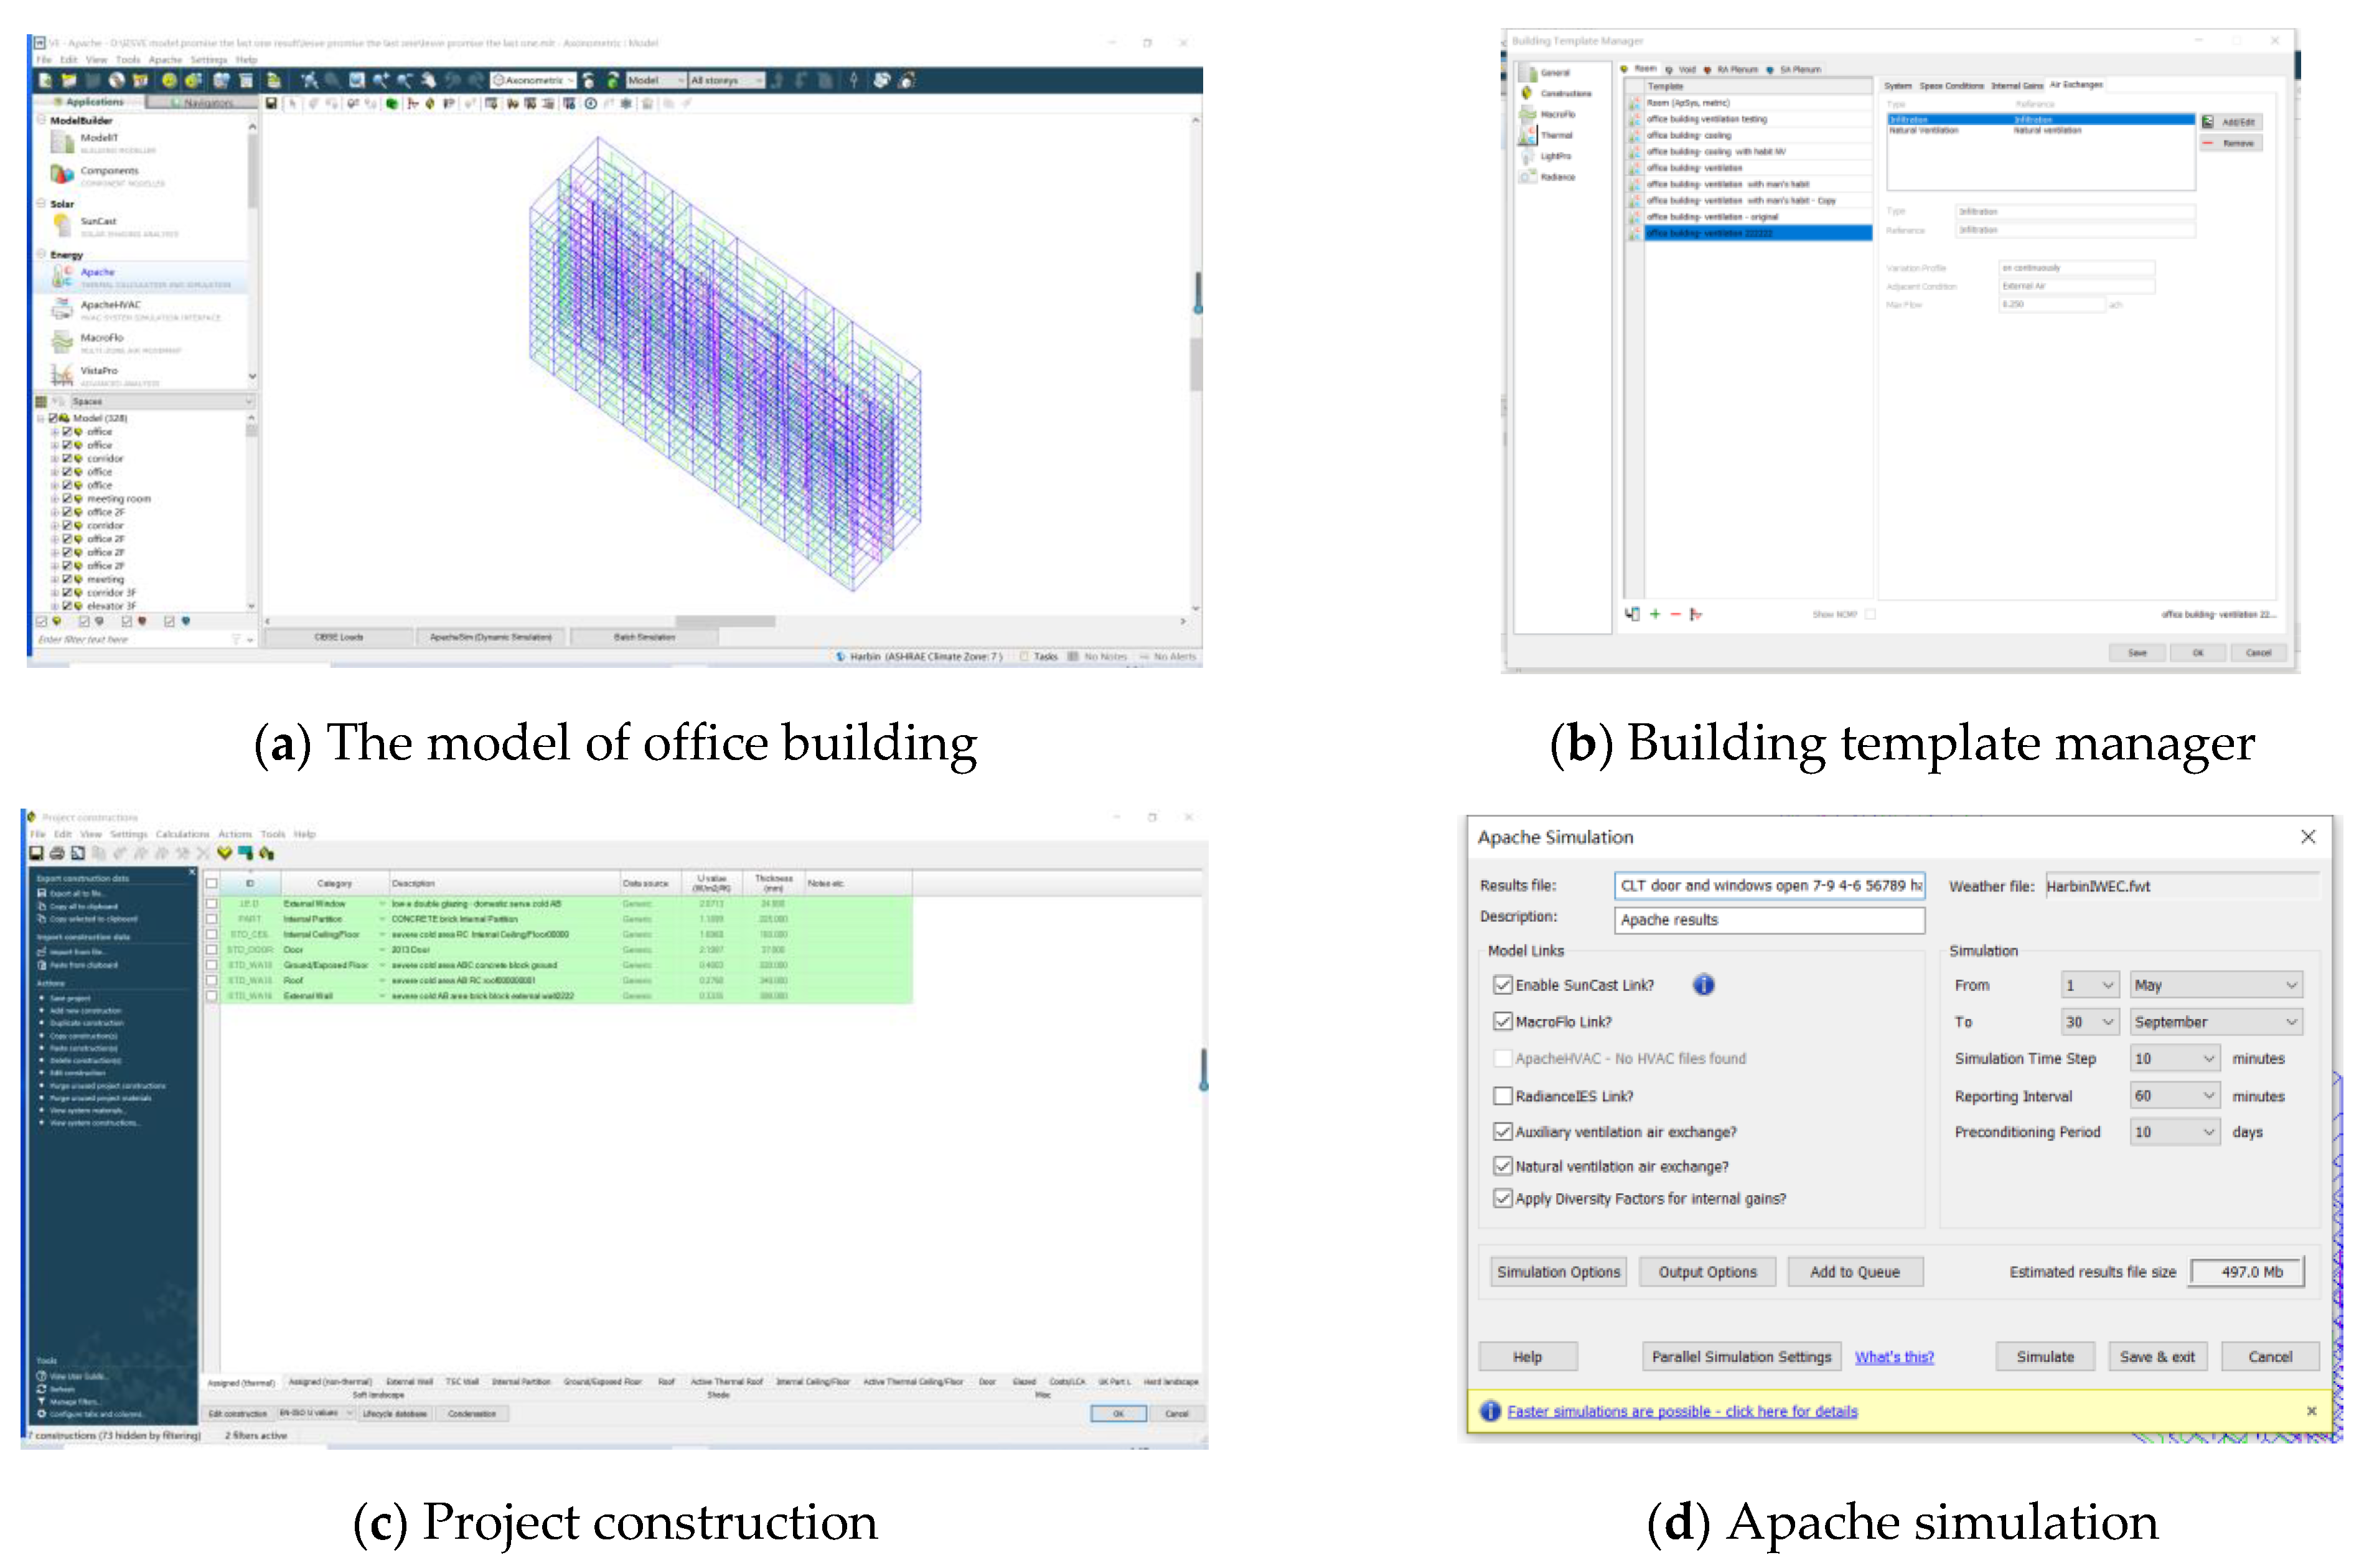This screenshot has height=1568, width=2364.
Task: Click the SunCast link info icon
Action: click(1703, 985)
